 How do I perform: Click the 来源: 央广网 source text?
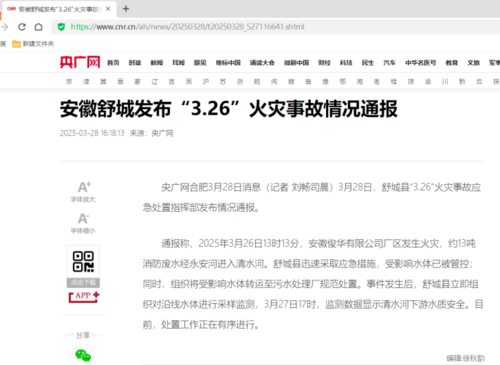[x=152, y=133]
